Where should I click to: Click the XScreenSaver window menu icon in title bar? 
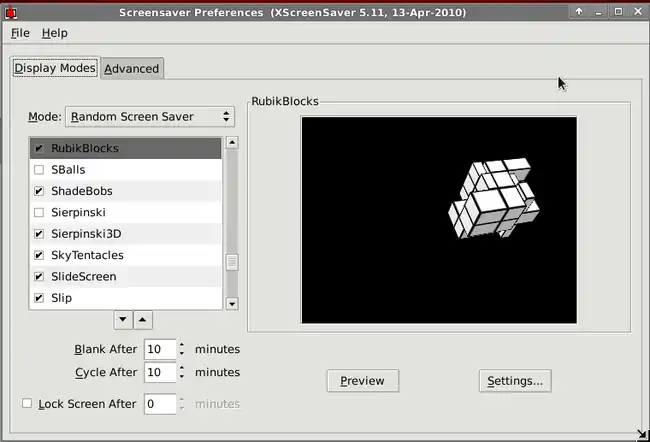(x=10, y=11)
